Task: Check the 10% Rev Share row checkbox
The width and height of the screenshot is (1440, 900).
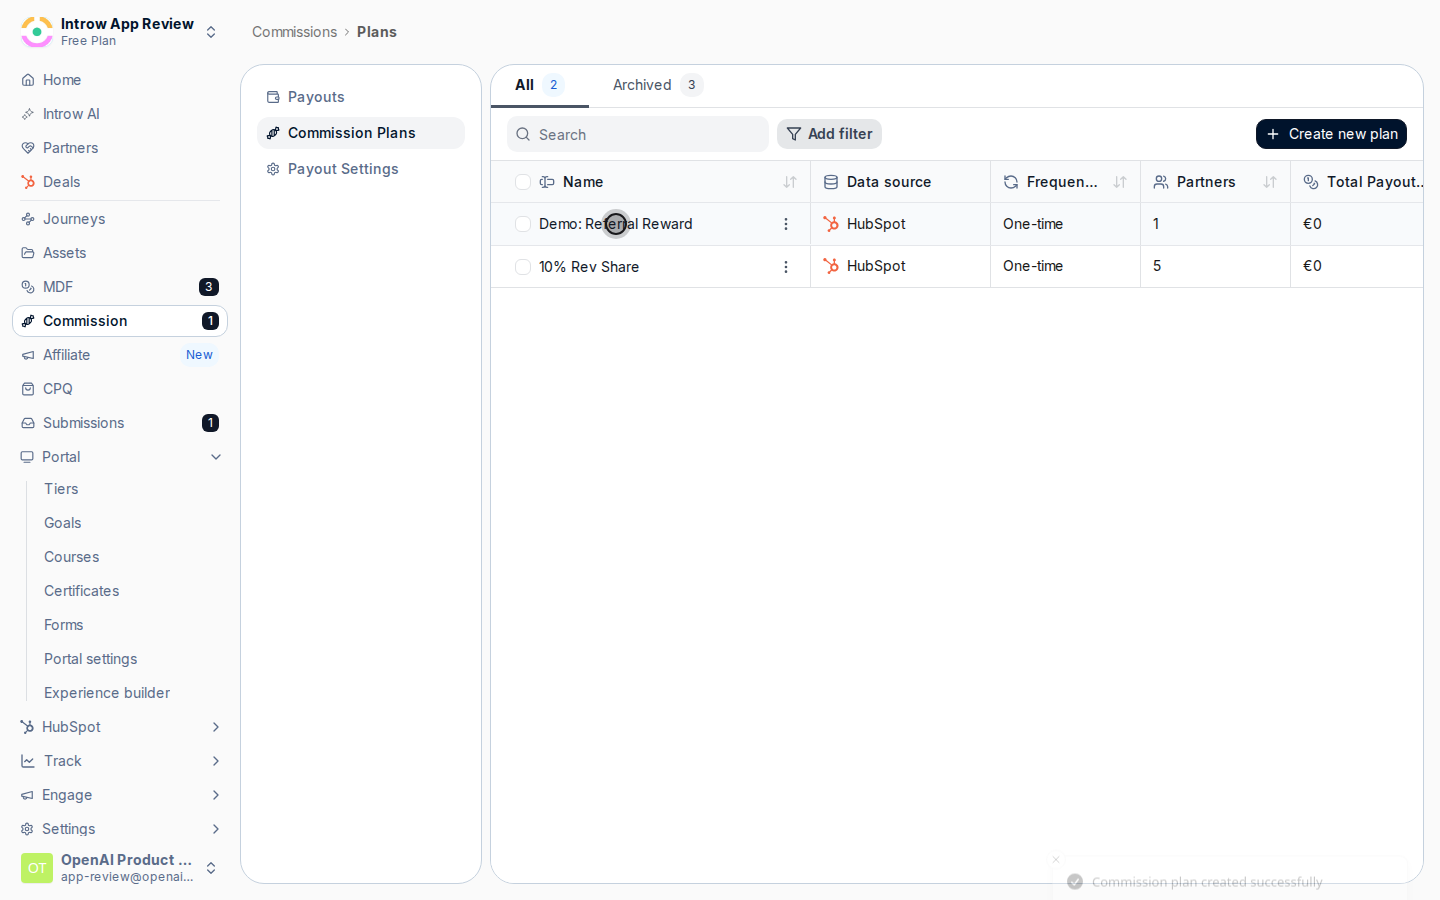Action: 523,267
